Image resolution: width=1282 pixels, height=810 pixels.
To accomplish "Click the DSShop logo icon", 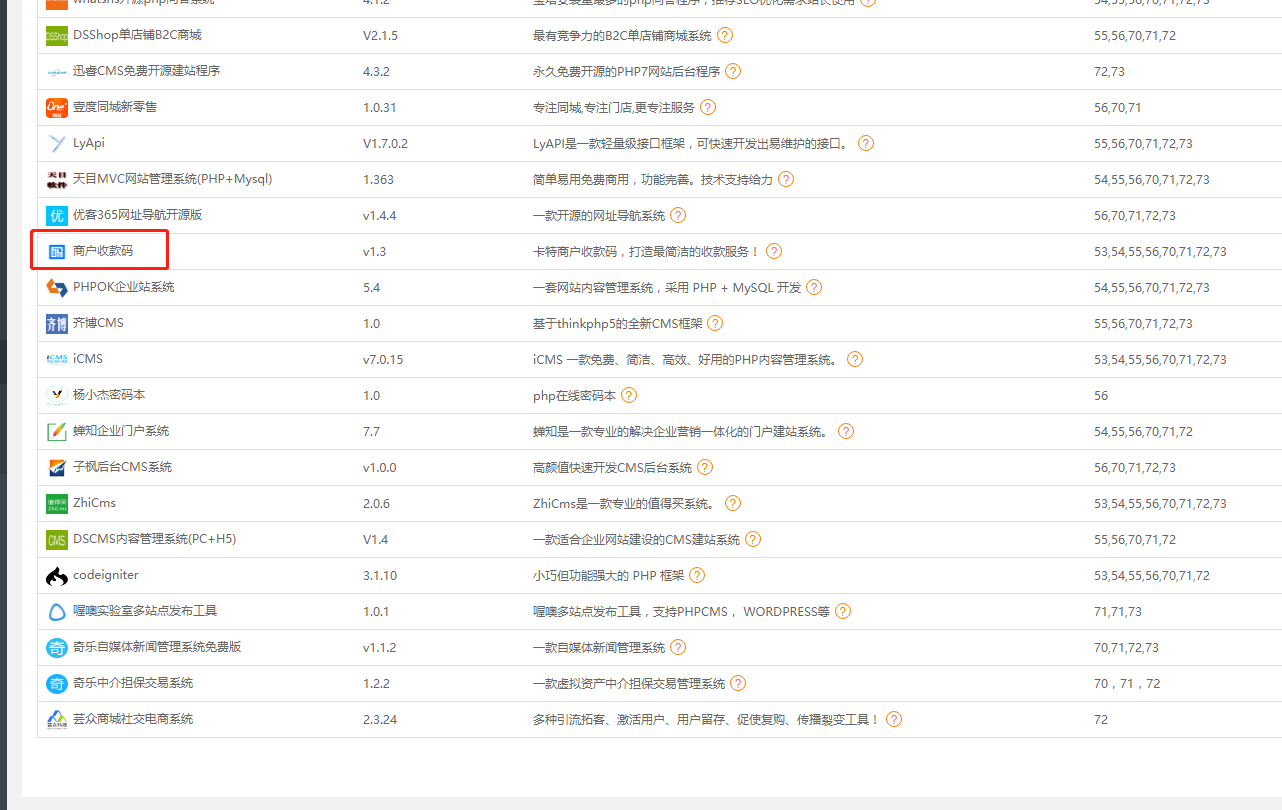I will point(57,36).
